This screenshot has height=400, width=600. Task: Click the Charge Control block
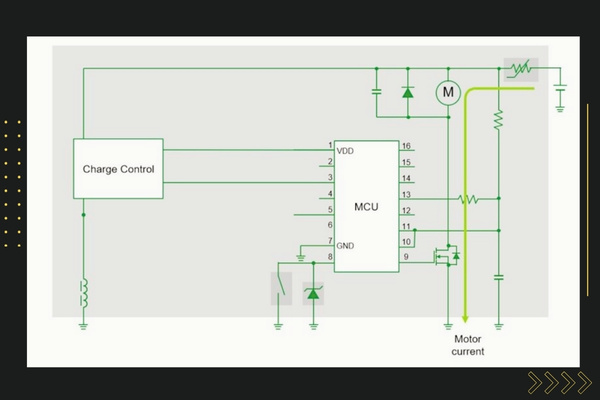tap(118, 168)
